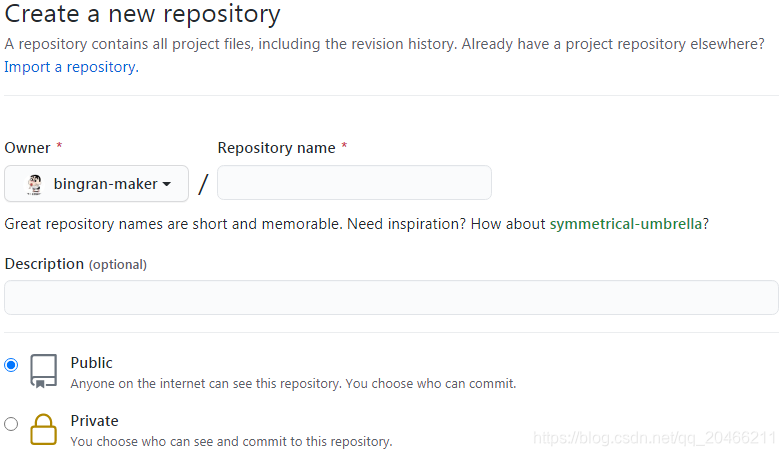Click the Create a new repository heading
The width and height of the screenshot is (784, 456).
pyautogui.click(x=142, y=14)
